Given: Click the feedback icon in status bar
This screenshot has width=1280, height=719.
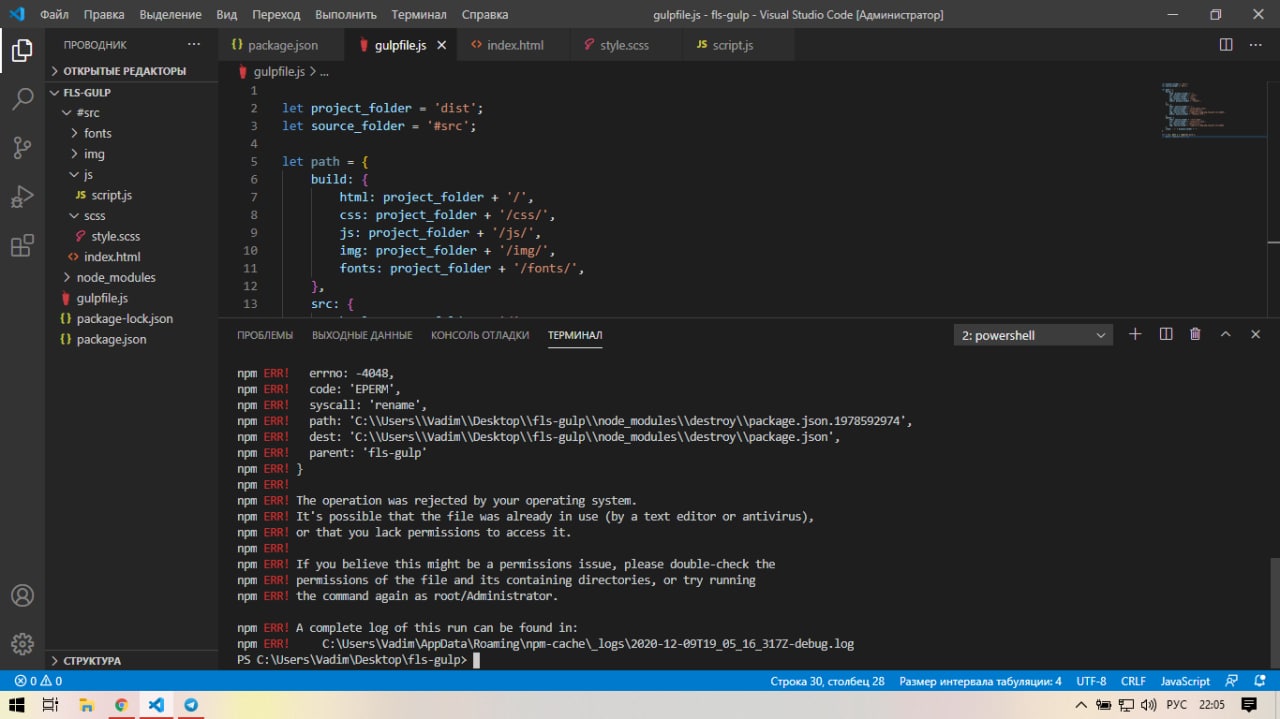Looking at the screenshot, I should pyautogui.click(x=1232, y=681).
